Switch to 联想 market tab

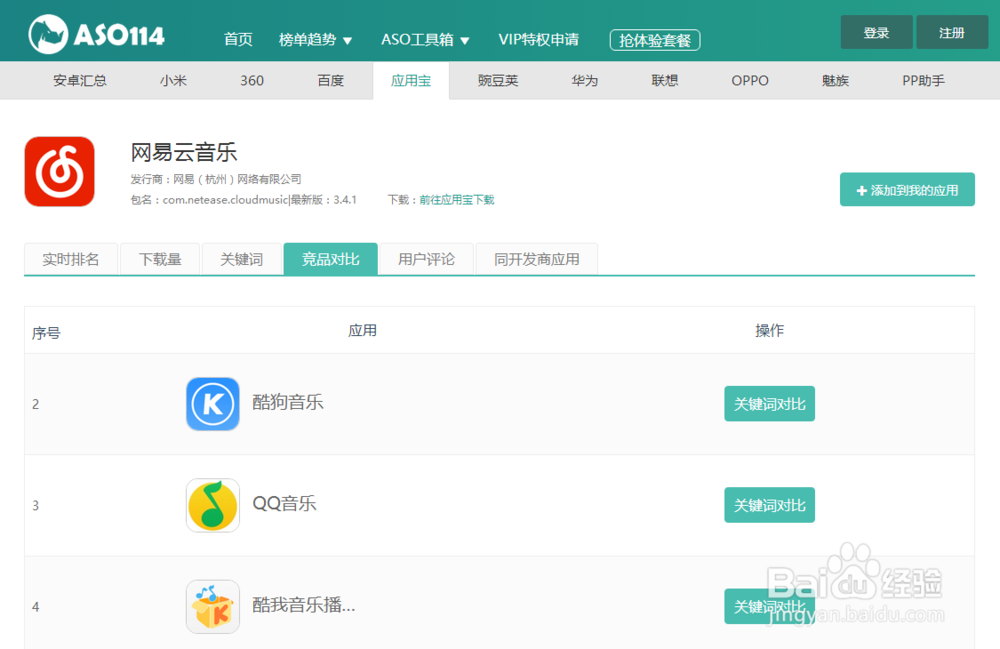point(665,80)
